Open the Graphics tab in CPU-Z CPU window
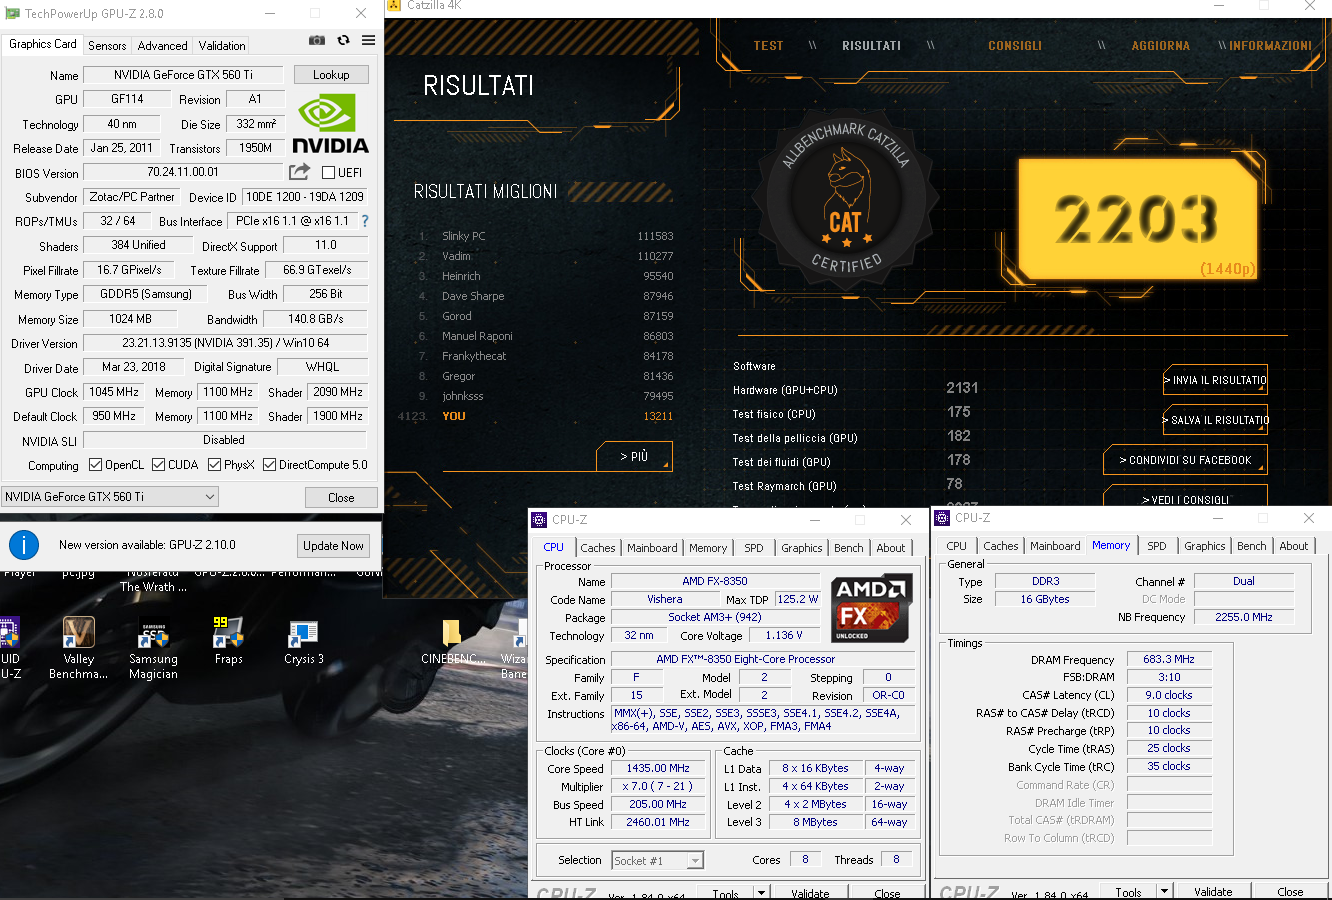This screenshot has width=1332, height=900. 802,548
